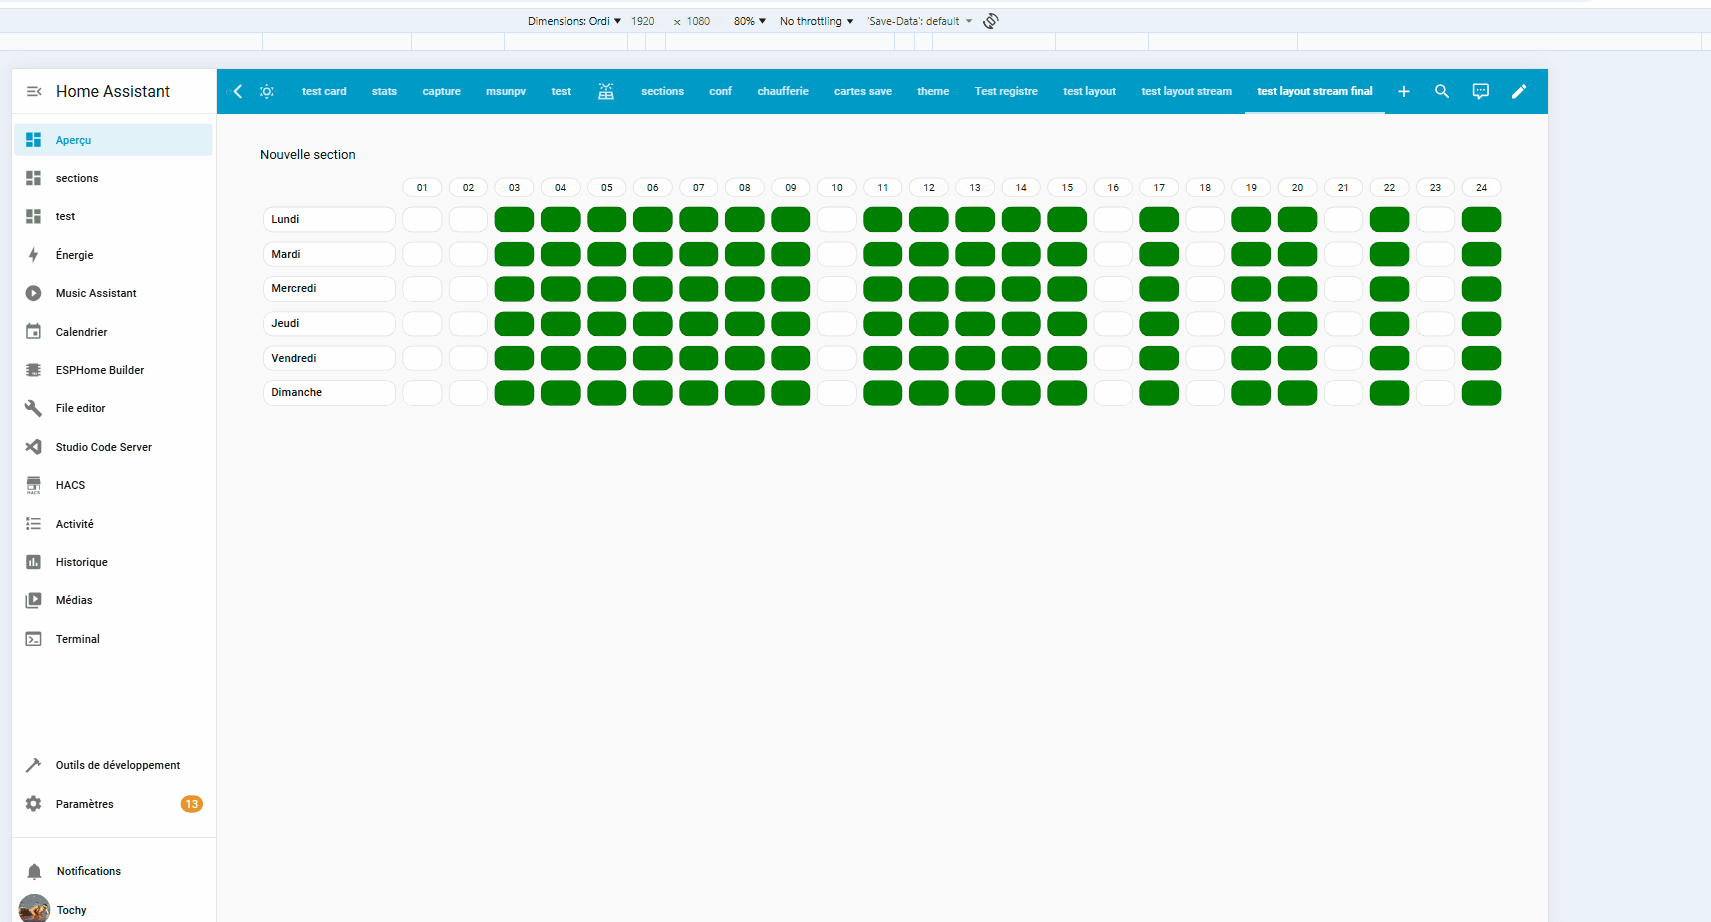Open the 80% zoom dropdown
This screenshot has width=1711, height=922.
coord(750,21)
